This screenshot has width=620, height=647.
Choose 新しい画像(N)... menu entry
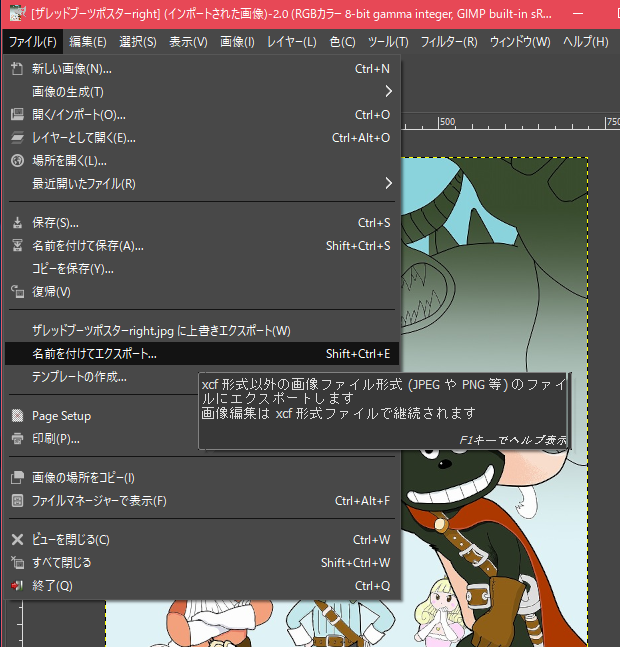202,68
